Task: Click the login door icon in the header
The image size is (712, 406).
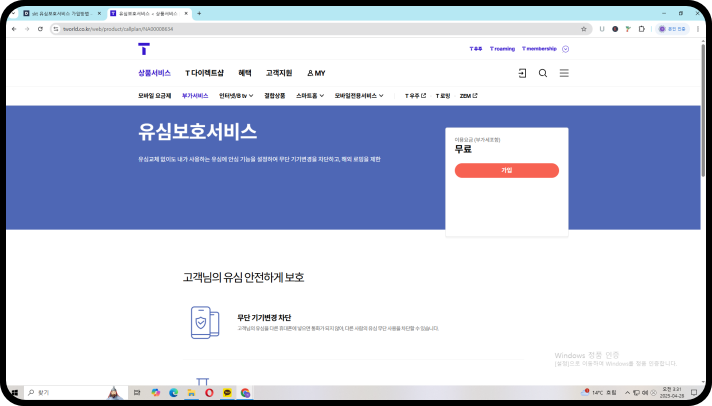Action: pyautogui.click(x=522, y=73)
